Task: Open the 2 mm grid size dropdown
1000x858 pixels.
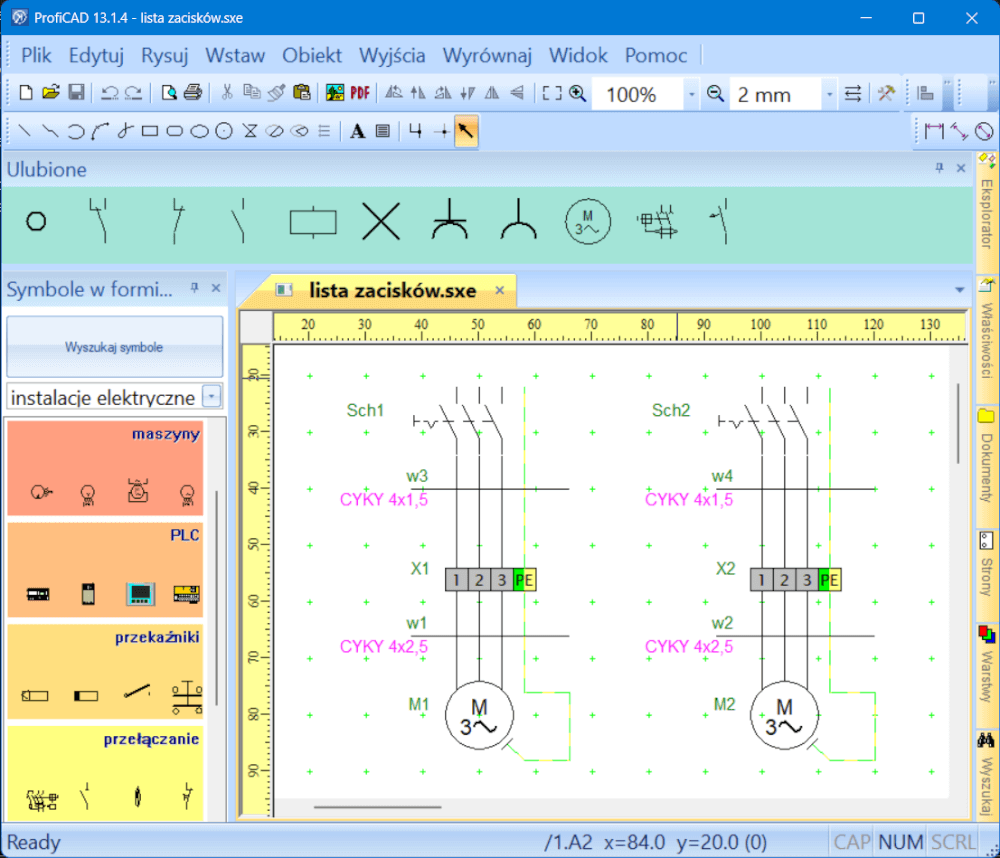Action: [x=829, y=94]
